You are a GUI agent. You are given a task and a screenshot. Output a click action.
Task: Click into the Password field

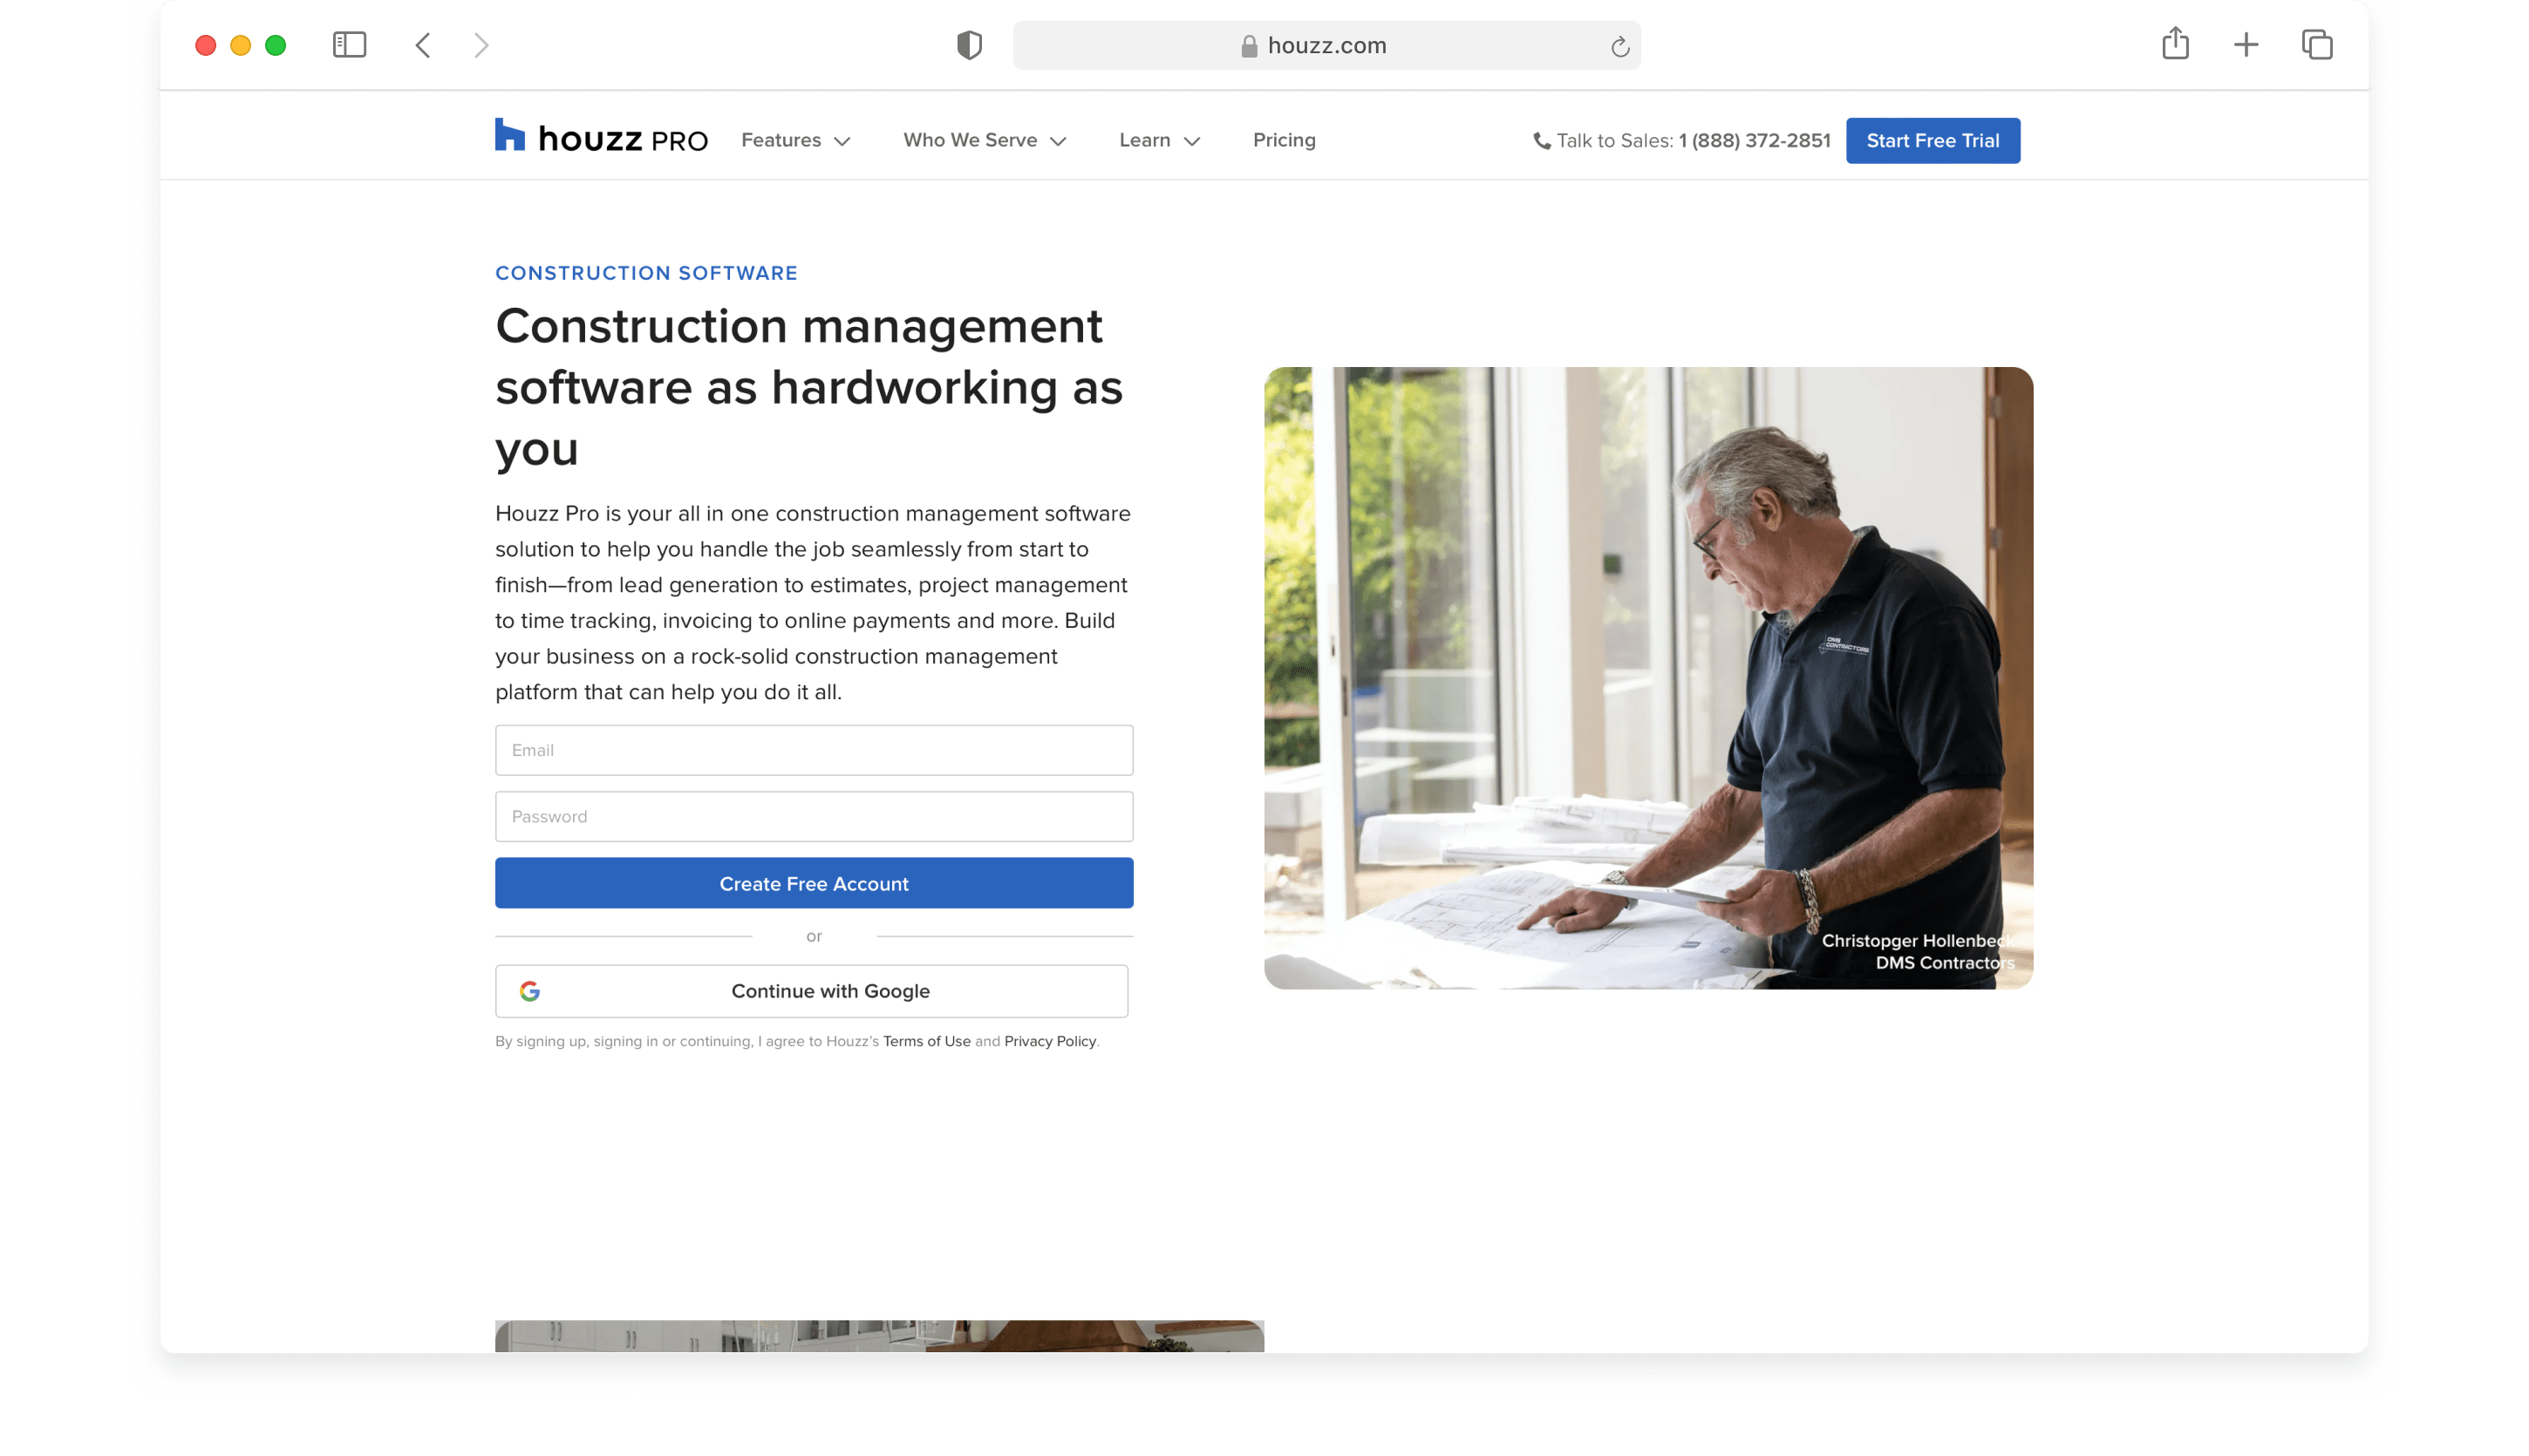coord(814,816)
